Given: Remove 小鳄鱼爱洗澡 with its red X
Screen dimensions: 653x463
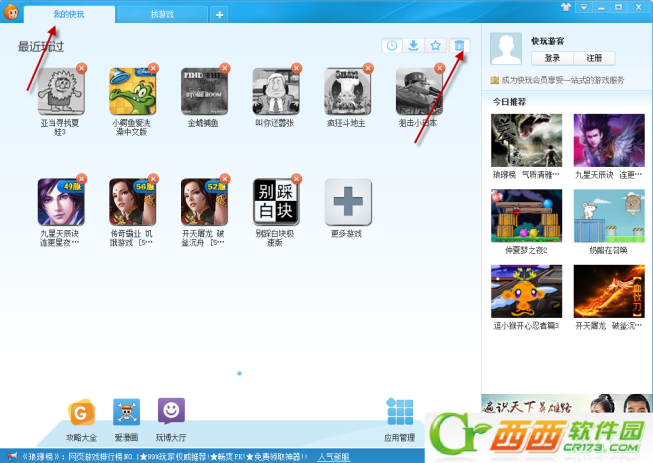Looking at the screenshot, I should tap(154, 68).
